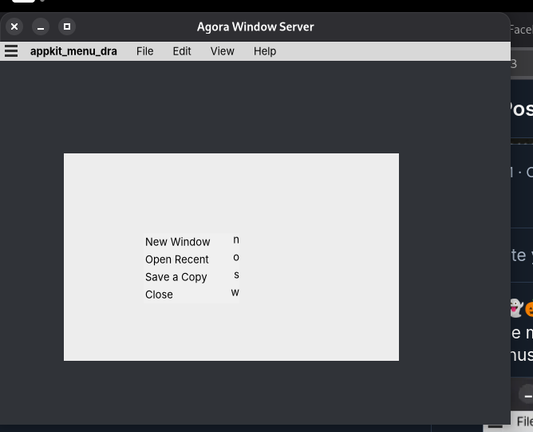Open the hamburger menu icon
Viewport: 533px width, 432px height.
tap(11, 51)
